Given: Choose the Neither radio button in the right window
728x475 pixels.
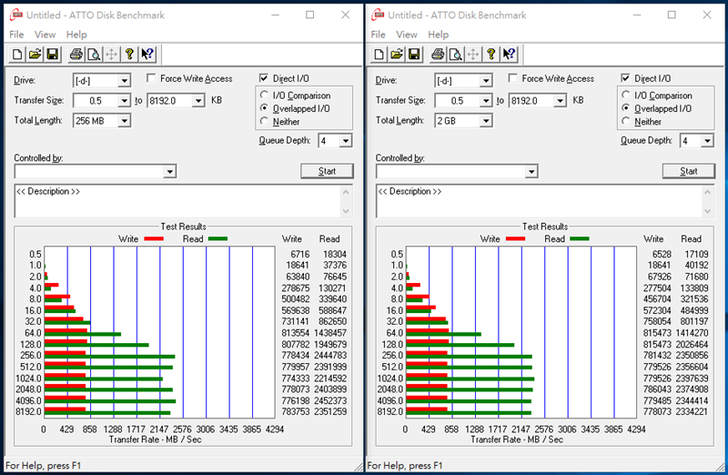Looking at the screenshot, I should [627, 122].
